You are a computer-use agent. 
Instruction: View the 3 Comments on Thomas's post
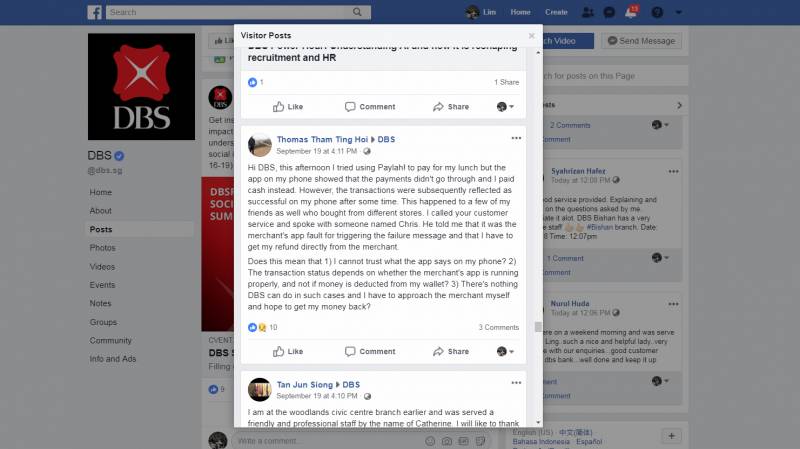tap(498, 327)
